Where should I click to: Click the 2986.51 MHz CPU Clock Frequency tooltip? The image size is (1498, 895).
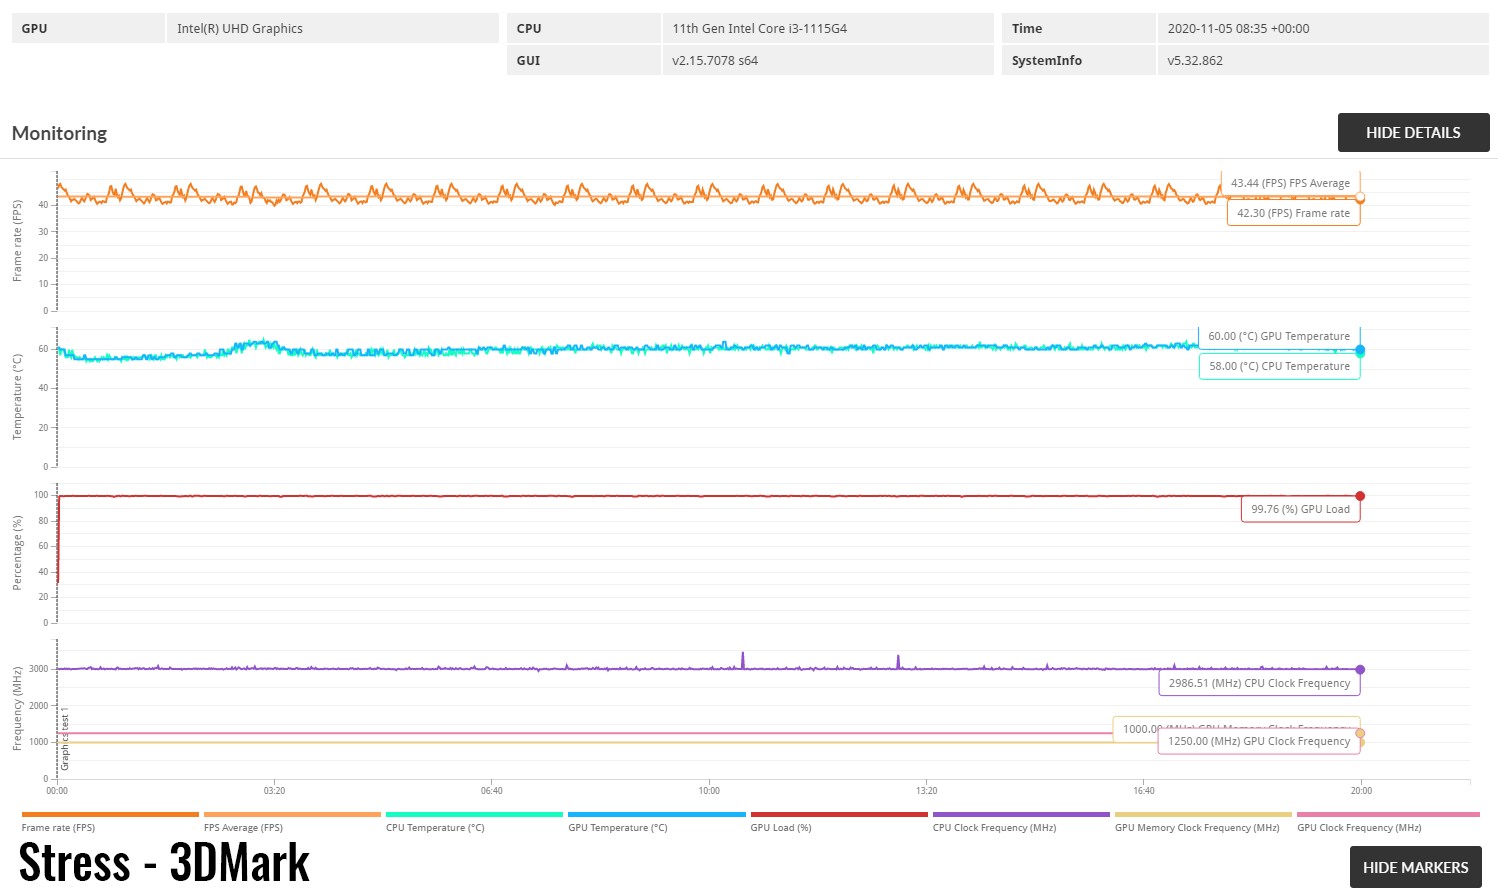point(1259,683)
